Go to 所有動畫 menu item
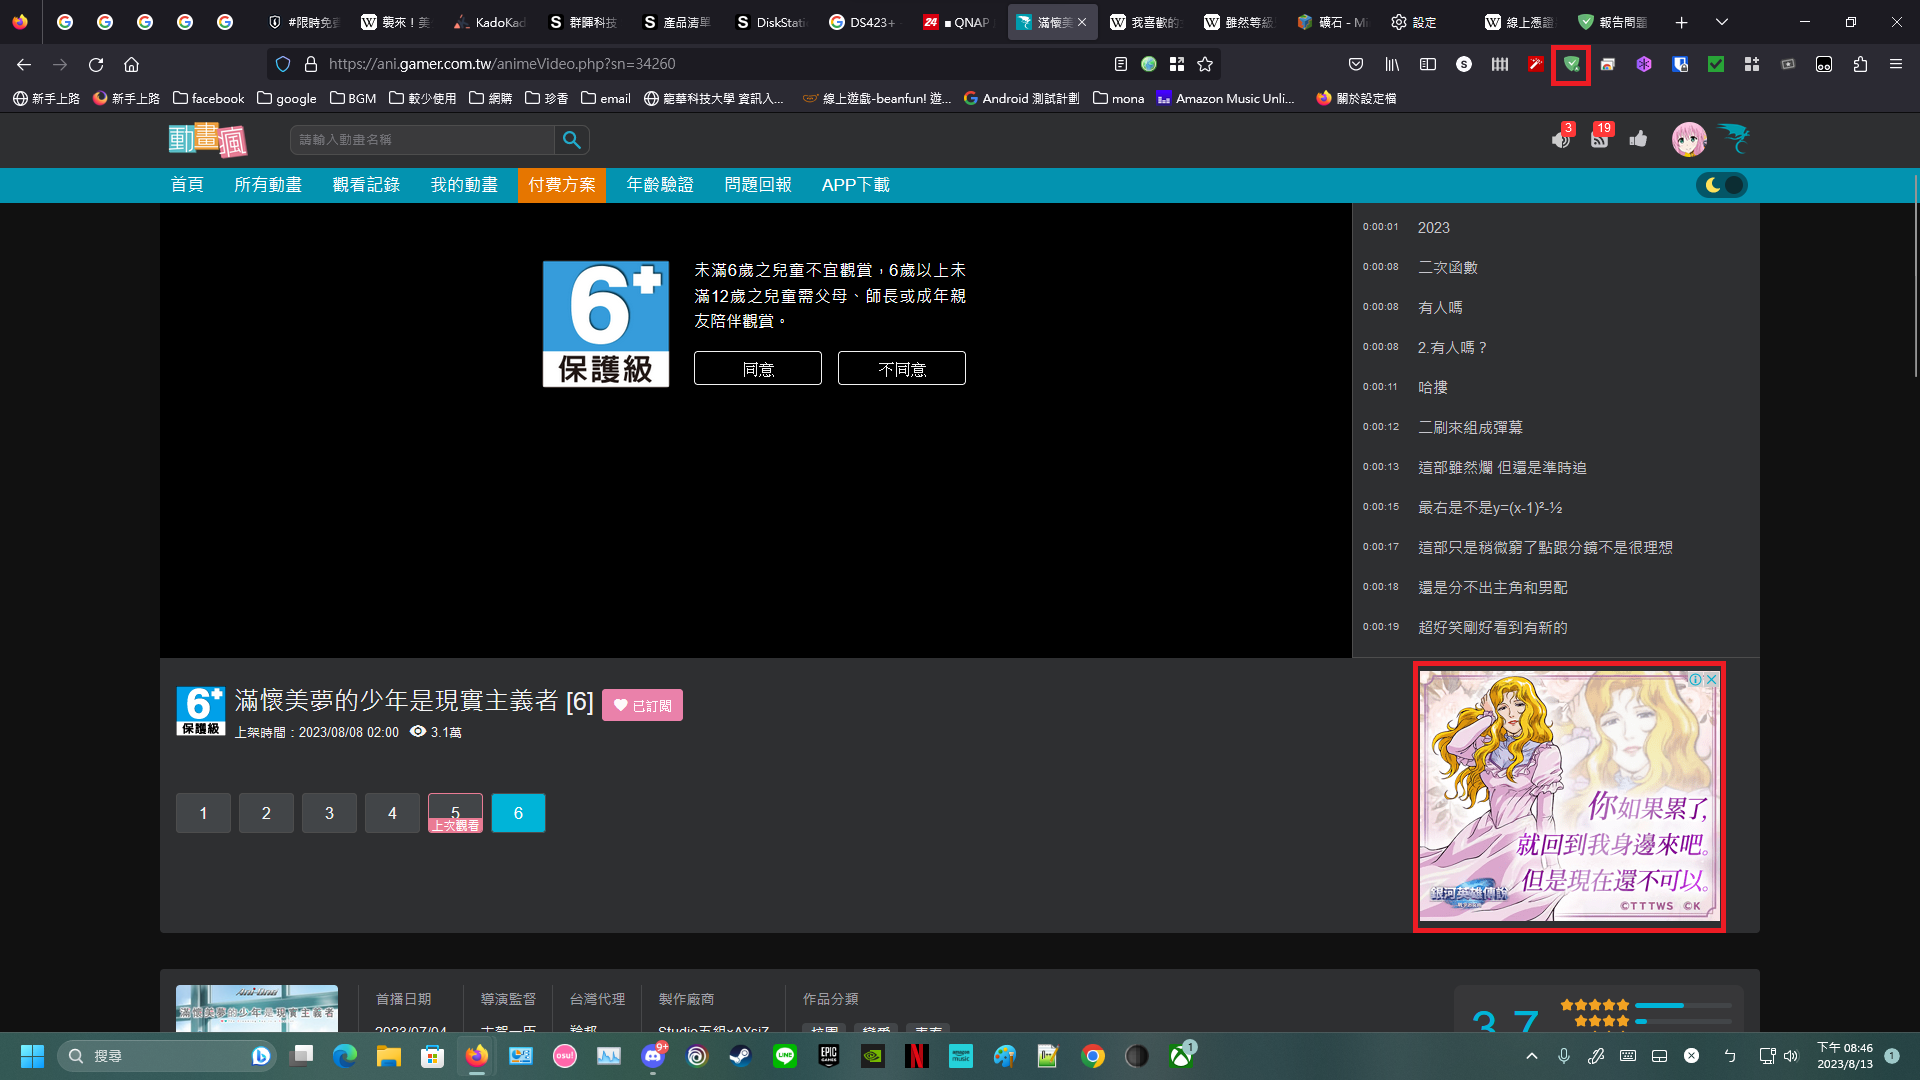The height and width of the screenshot is (1080, 1920). click(268, 185)
